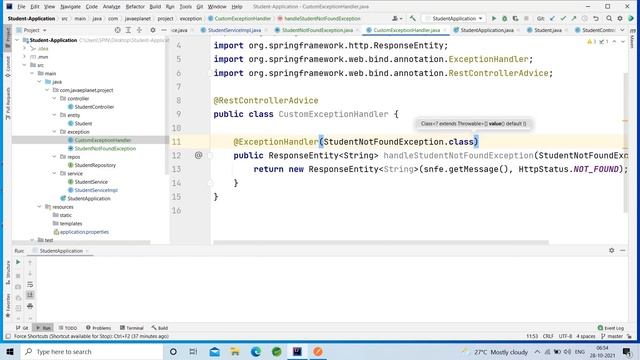
Task: Collapse the exception package
Action: tap(54, 132)
